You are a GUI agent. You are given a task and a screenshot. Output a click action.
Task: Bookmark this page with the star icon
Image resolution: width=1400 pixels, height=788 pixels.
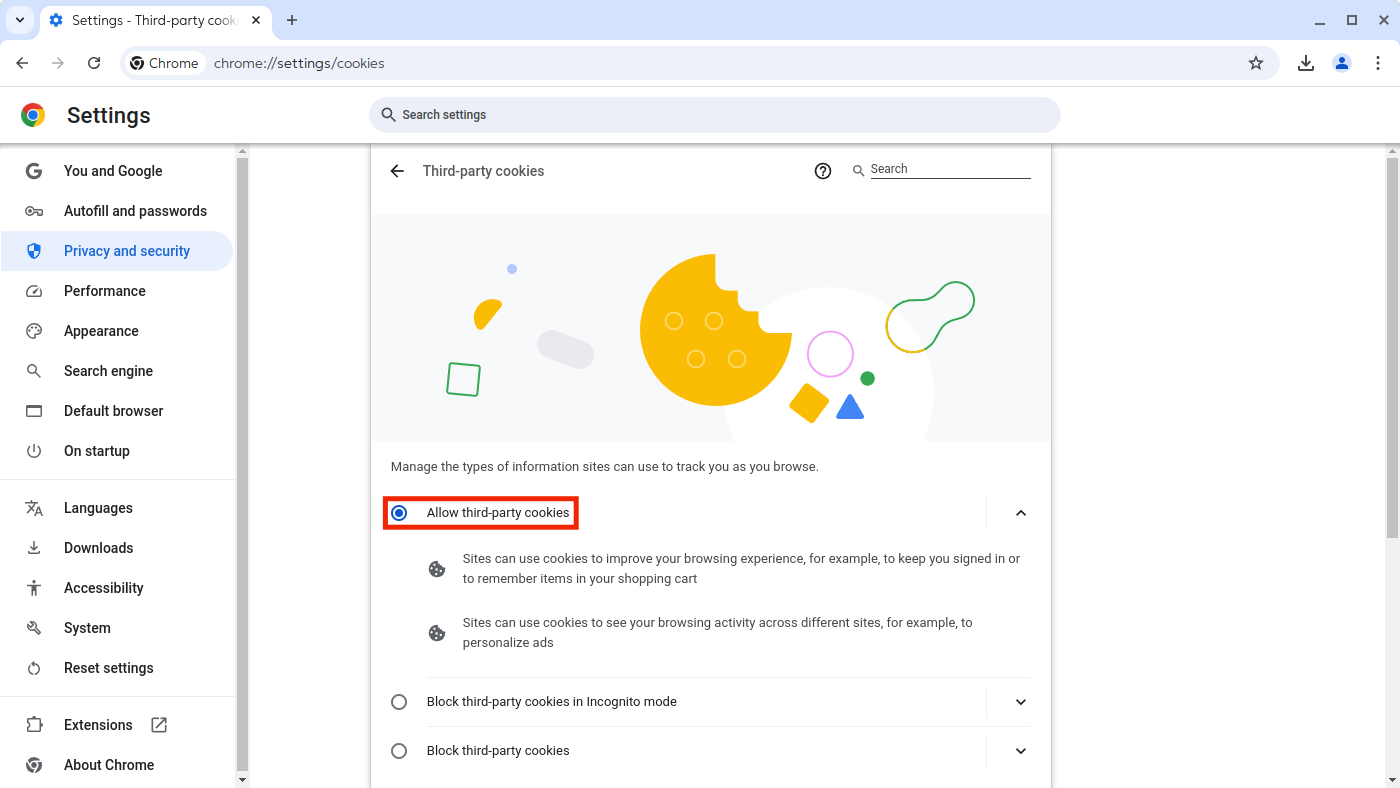(x=1256, y=62)
